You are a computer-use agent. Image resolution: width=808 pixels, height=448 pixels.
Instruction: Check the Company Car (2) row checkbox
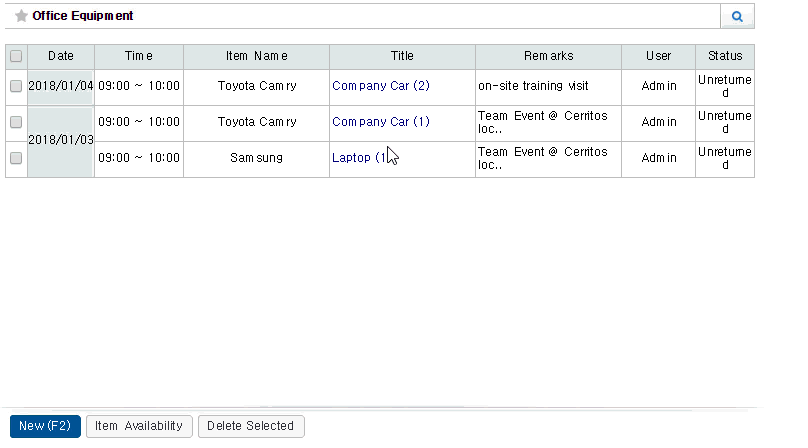coord(16,86)
